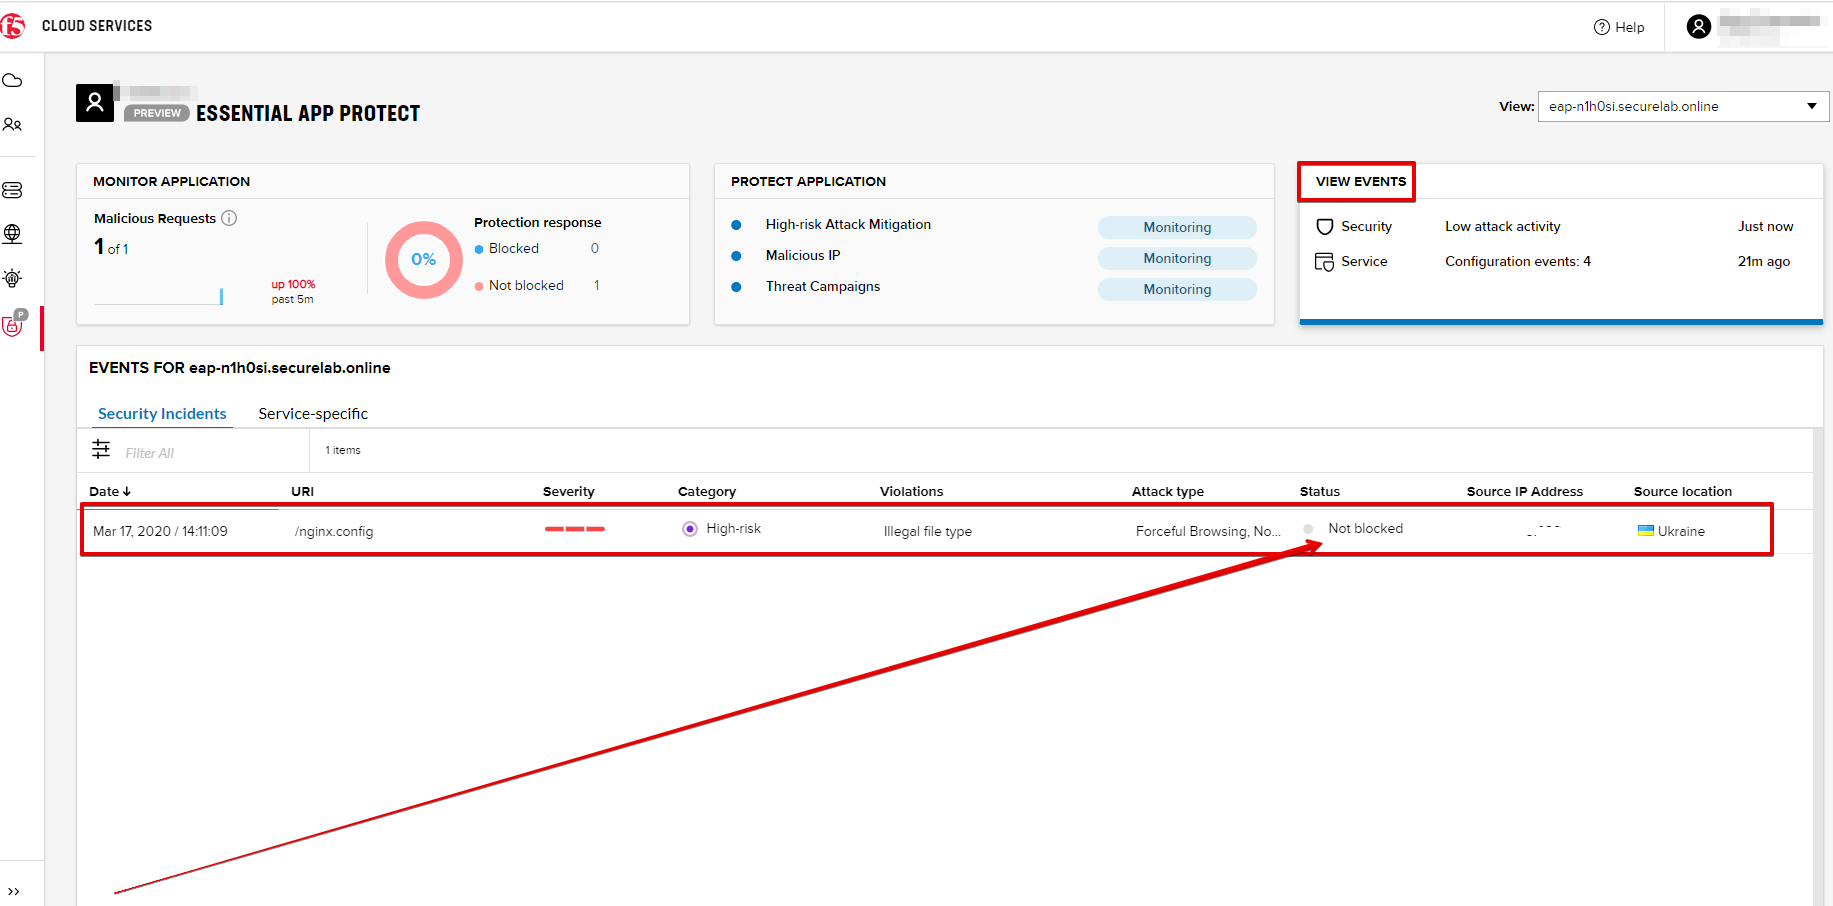Click the severity red bars indicator
The image size is (1833, 906).
point(575,529)
